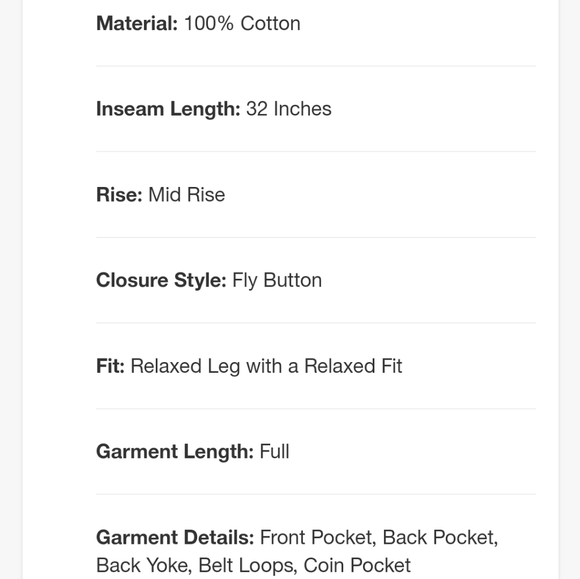The width and height of the screenshot is (580, 579).
Task: Click the Back Yoke text
Action: click(144, 565)
